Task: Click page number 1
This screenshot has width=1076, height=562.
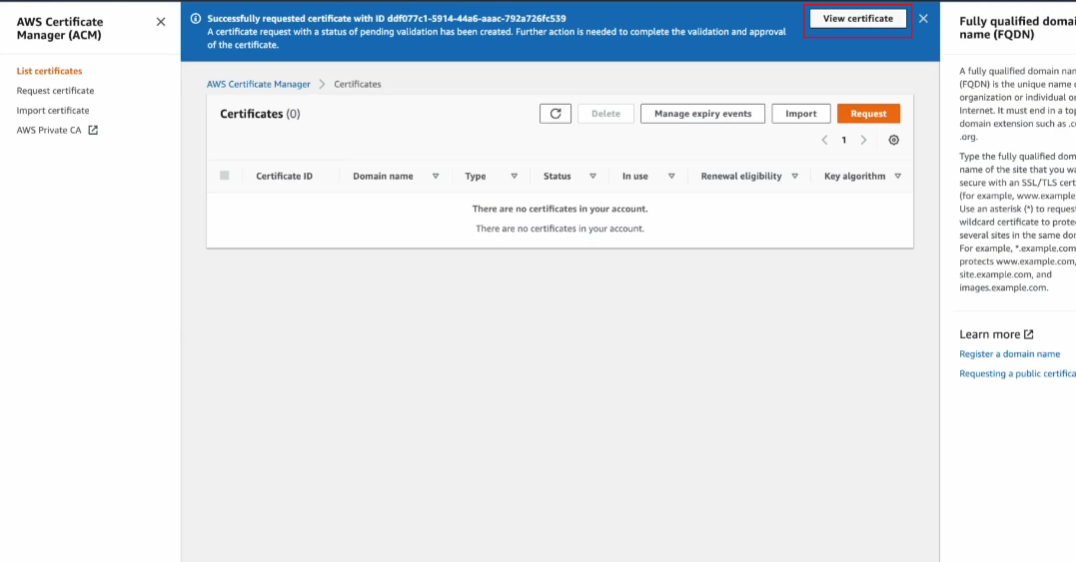Action: tap(844, 140)
